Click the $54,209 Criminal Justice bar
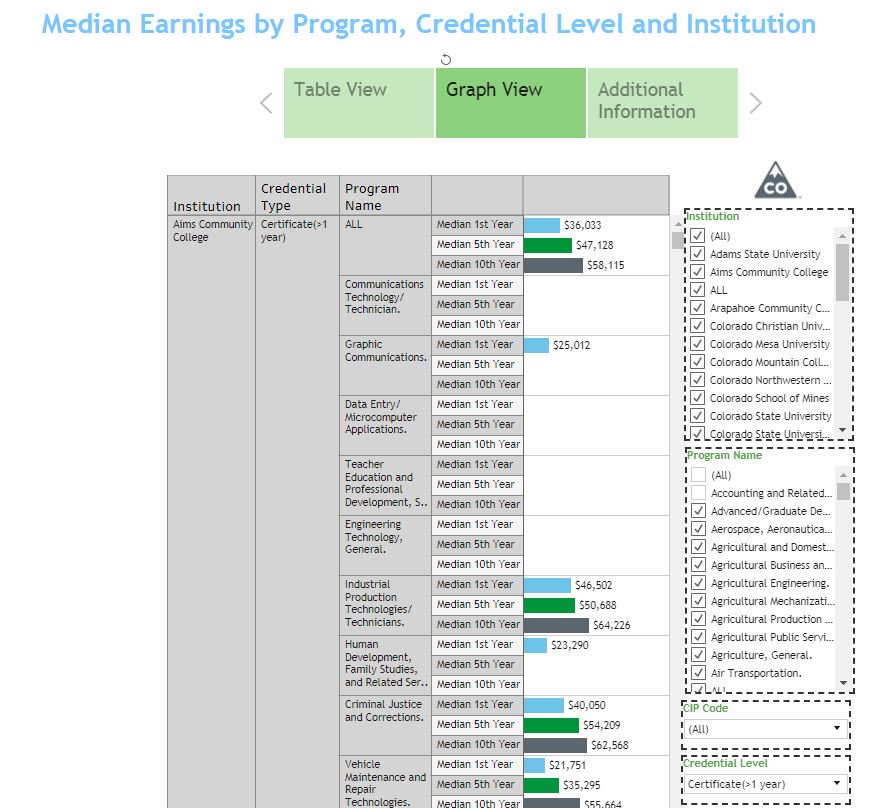This screenshot has width=876, height=808. (x=551, y=725)
